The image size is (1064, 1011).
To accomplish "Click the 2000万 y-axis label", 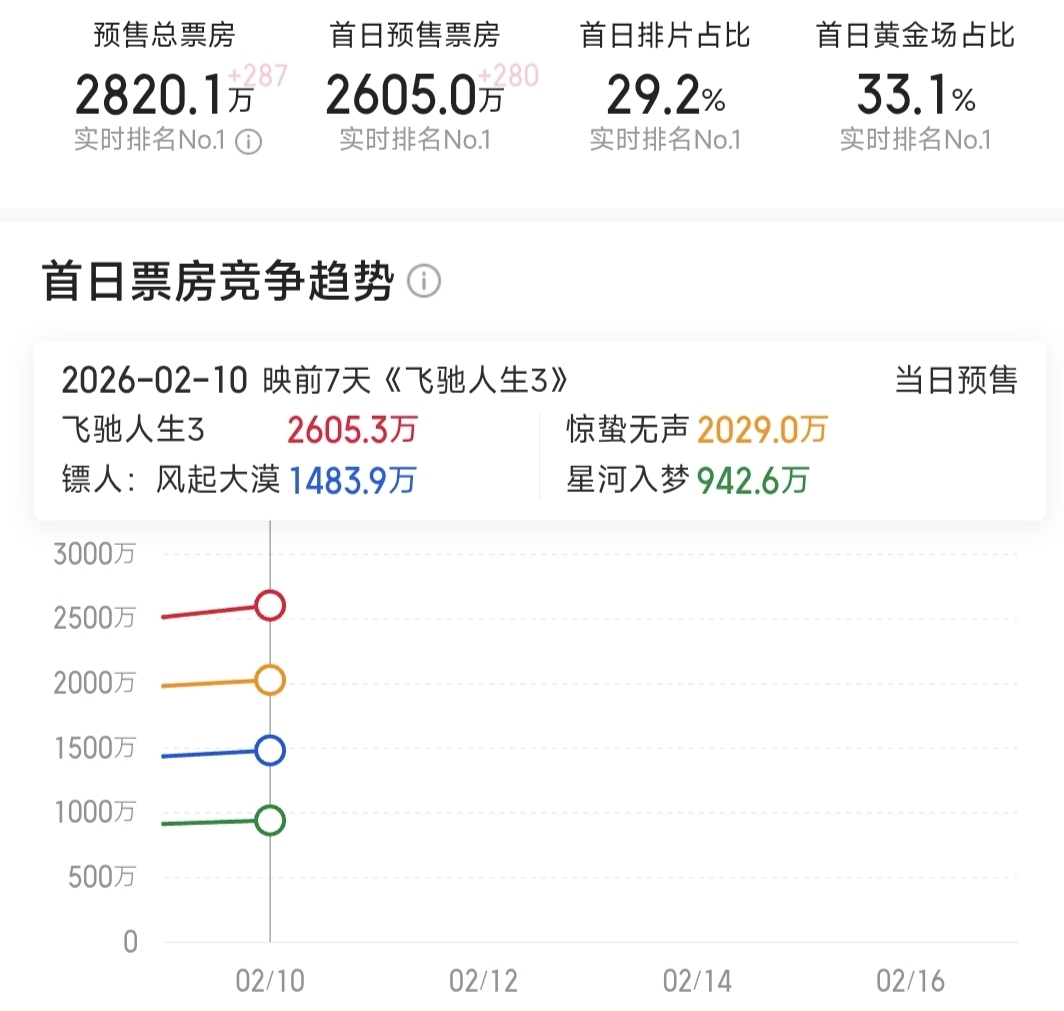I will click(94, 683).
